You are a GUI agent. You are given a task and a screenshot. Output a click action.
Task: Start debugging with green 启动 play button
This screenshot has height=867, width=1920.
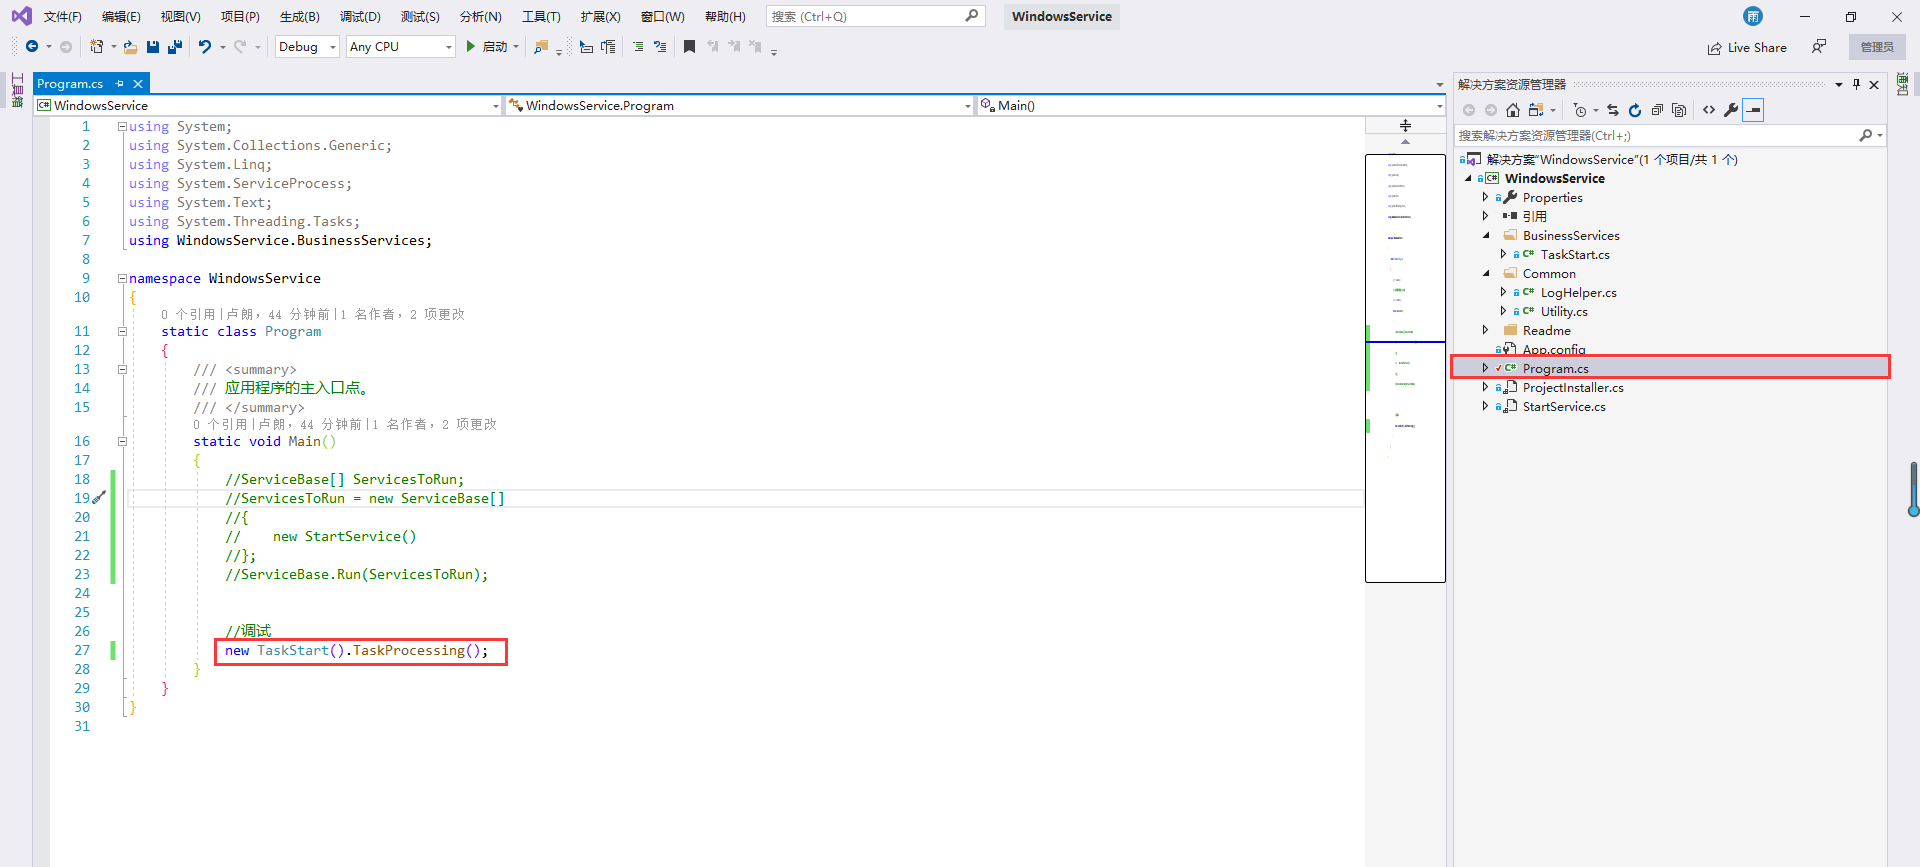[487, 47]
